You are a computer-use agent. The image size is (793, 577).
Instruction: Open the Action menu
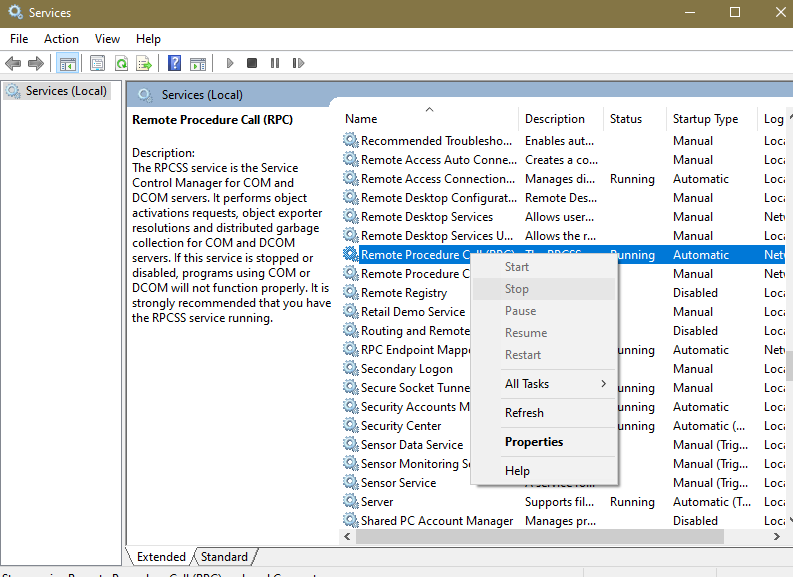[x=61, y=39]
